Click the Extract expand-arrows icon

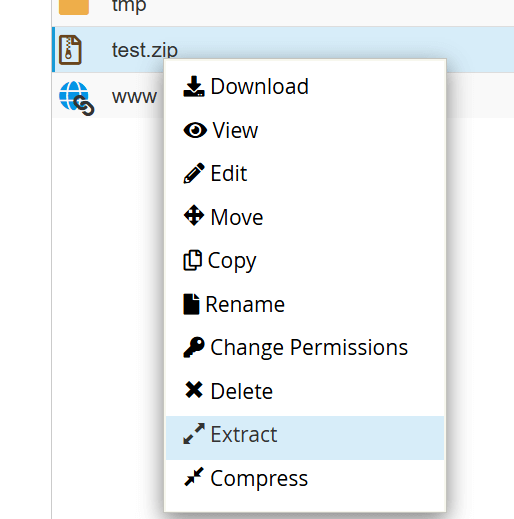click(x=194, y=434)
